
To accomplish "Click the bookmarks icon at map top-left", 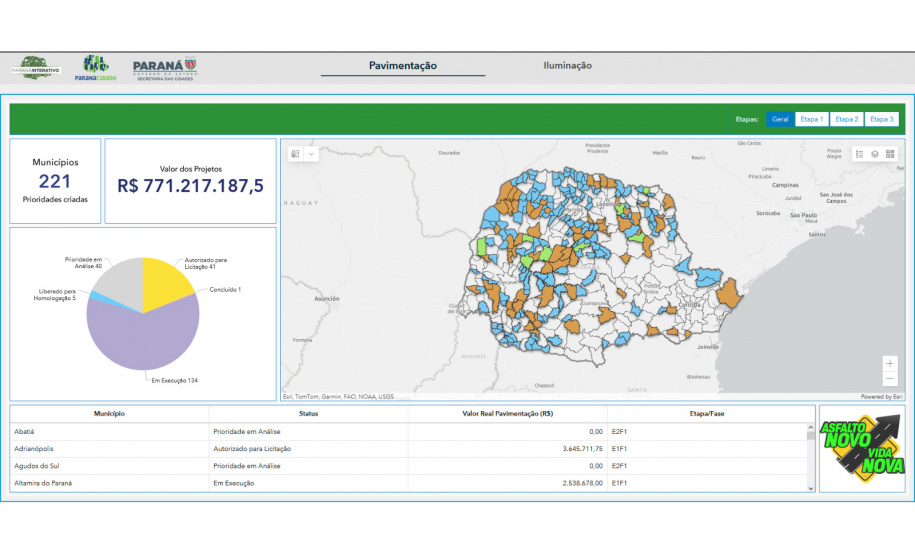I will 296,154.
